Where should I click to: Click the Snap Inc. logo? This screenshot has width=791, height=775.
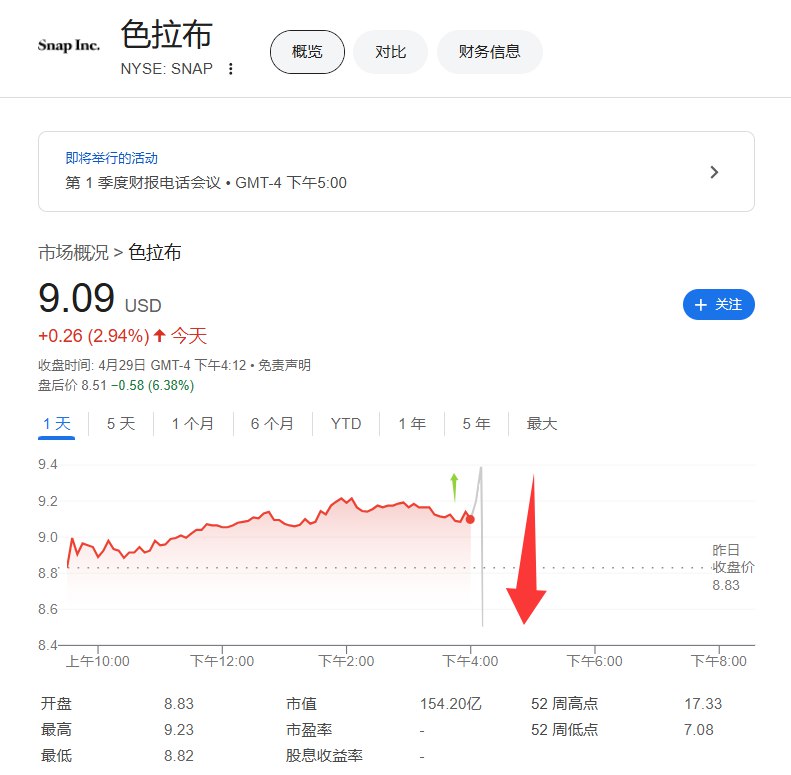[69, 45]
